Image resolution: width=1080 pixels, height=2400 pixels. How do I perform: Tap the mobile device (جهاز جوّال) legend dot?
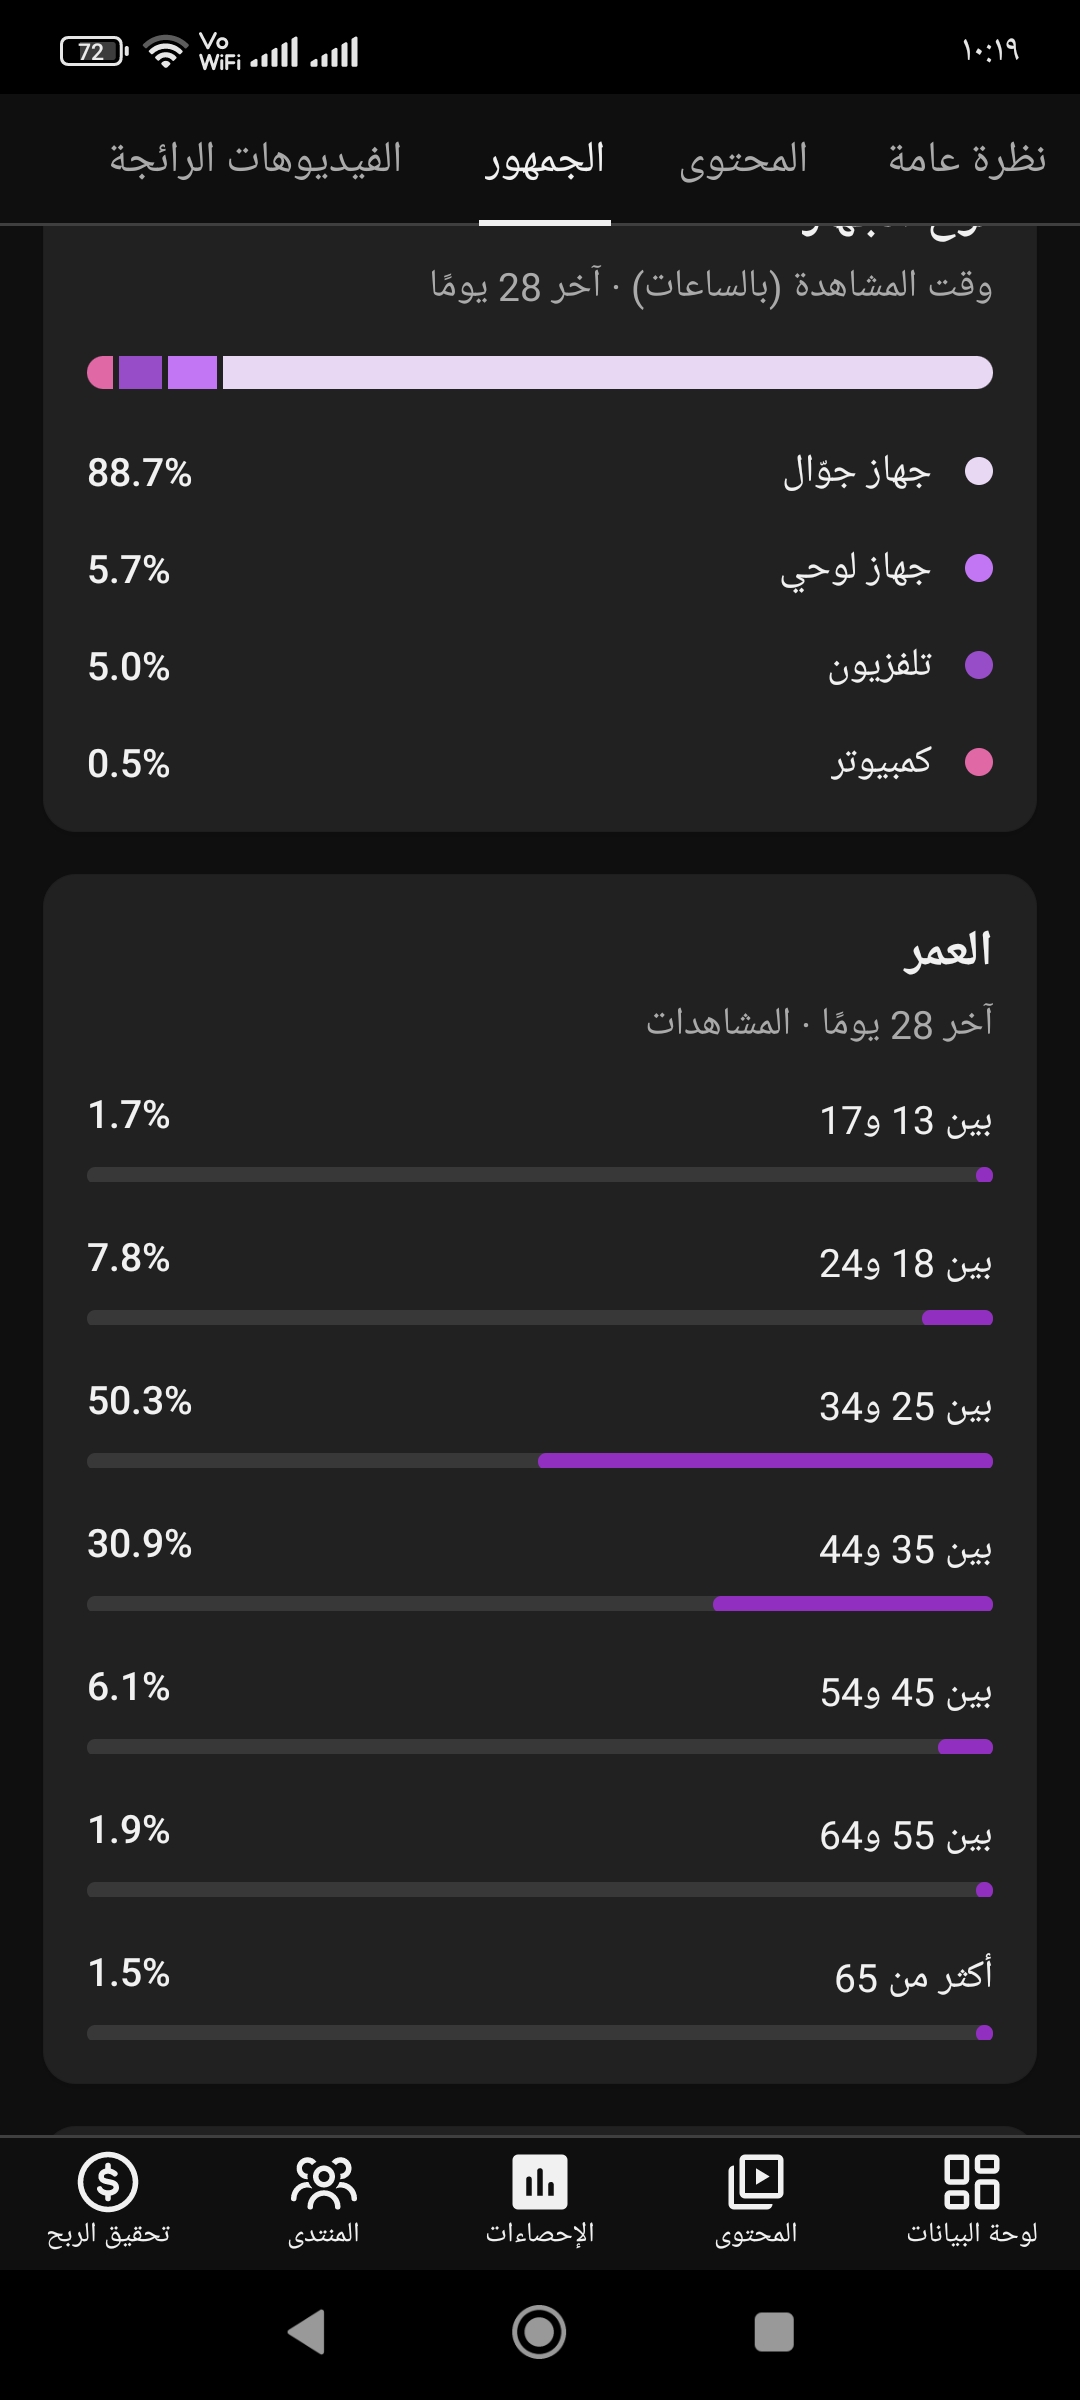pyautogui.click(x=979, y=471)
